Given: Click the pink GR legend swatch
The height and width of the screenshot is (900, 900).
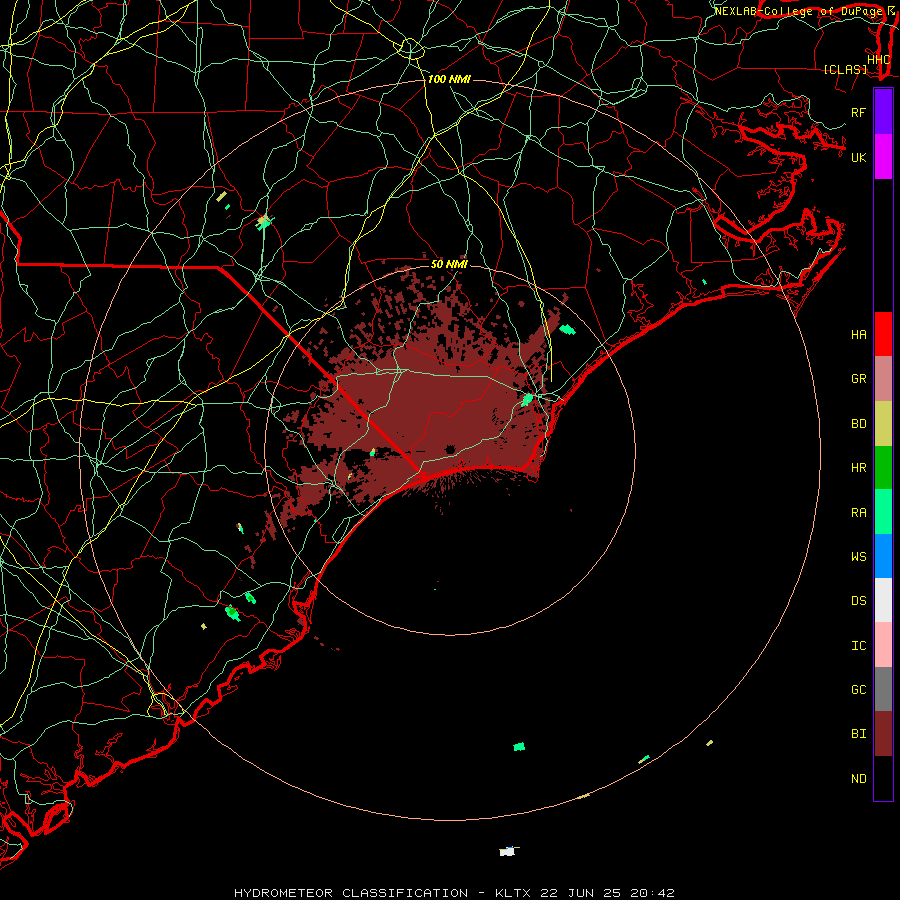Looking at the screenshot, I should (883, 378).
